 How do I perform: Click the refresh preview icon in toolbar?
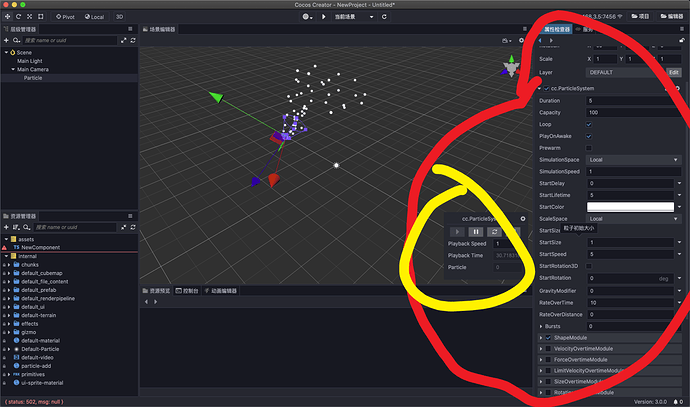coord(384,17)
